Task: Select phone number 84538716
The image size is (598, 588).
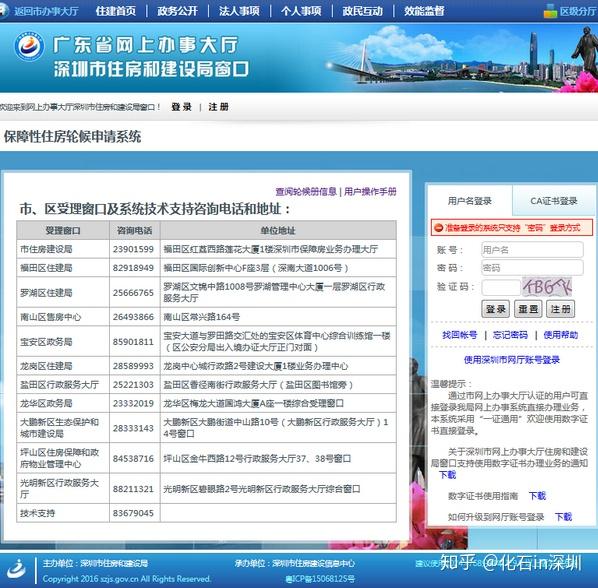Action: coord(133,458)
